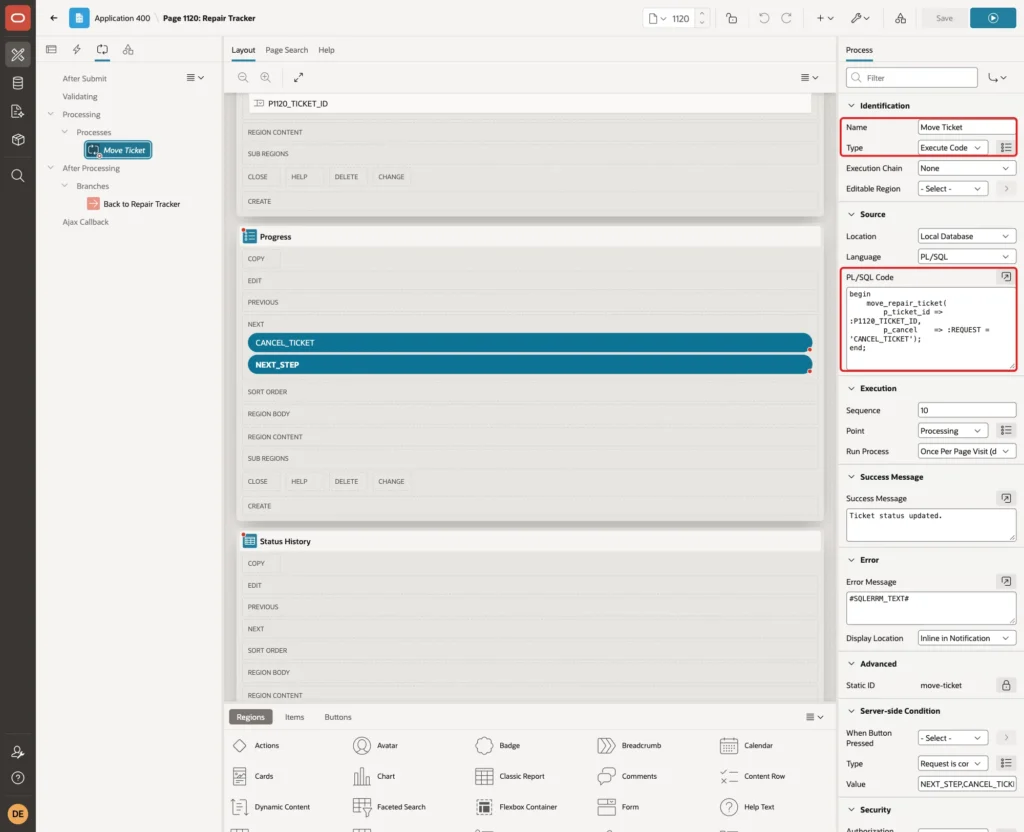Open the process Type list-of-values button
The width and height of the screenshot is (1024, 832).
coord(1006,148)
